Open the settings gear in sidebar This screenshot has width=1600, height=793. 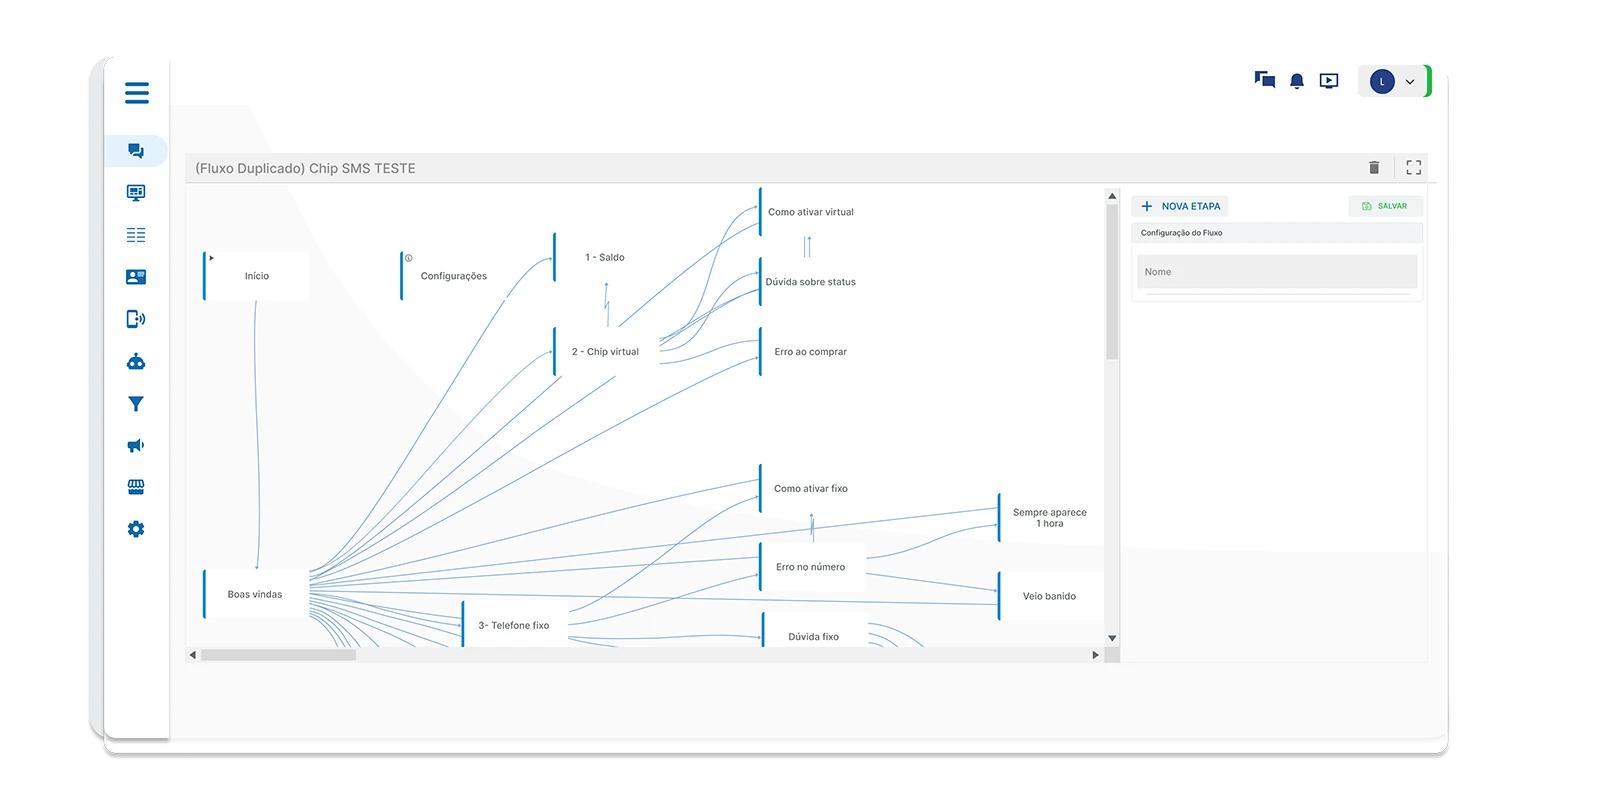click(136, 529)
